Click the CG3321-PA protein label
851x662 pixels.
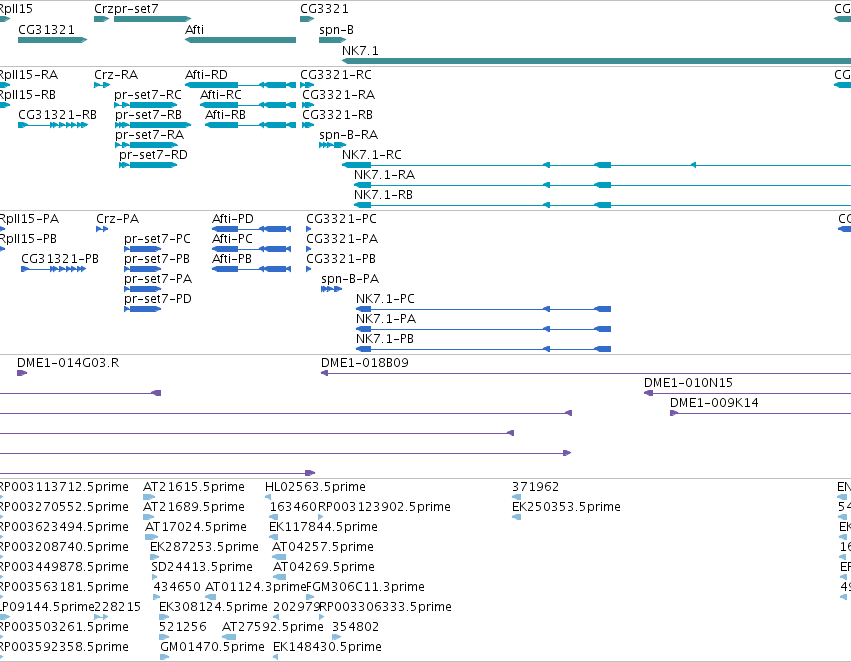pos(342,239)
